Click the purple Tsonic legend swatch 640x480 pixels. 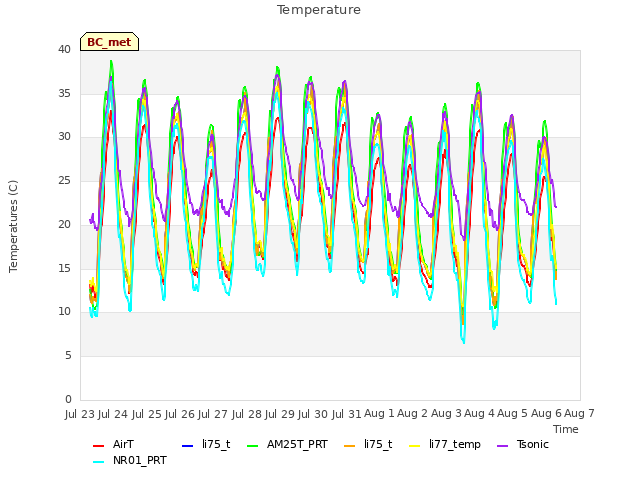click(x=503, y=445)
